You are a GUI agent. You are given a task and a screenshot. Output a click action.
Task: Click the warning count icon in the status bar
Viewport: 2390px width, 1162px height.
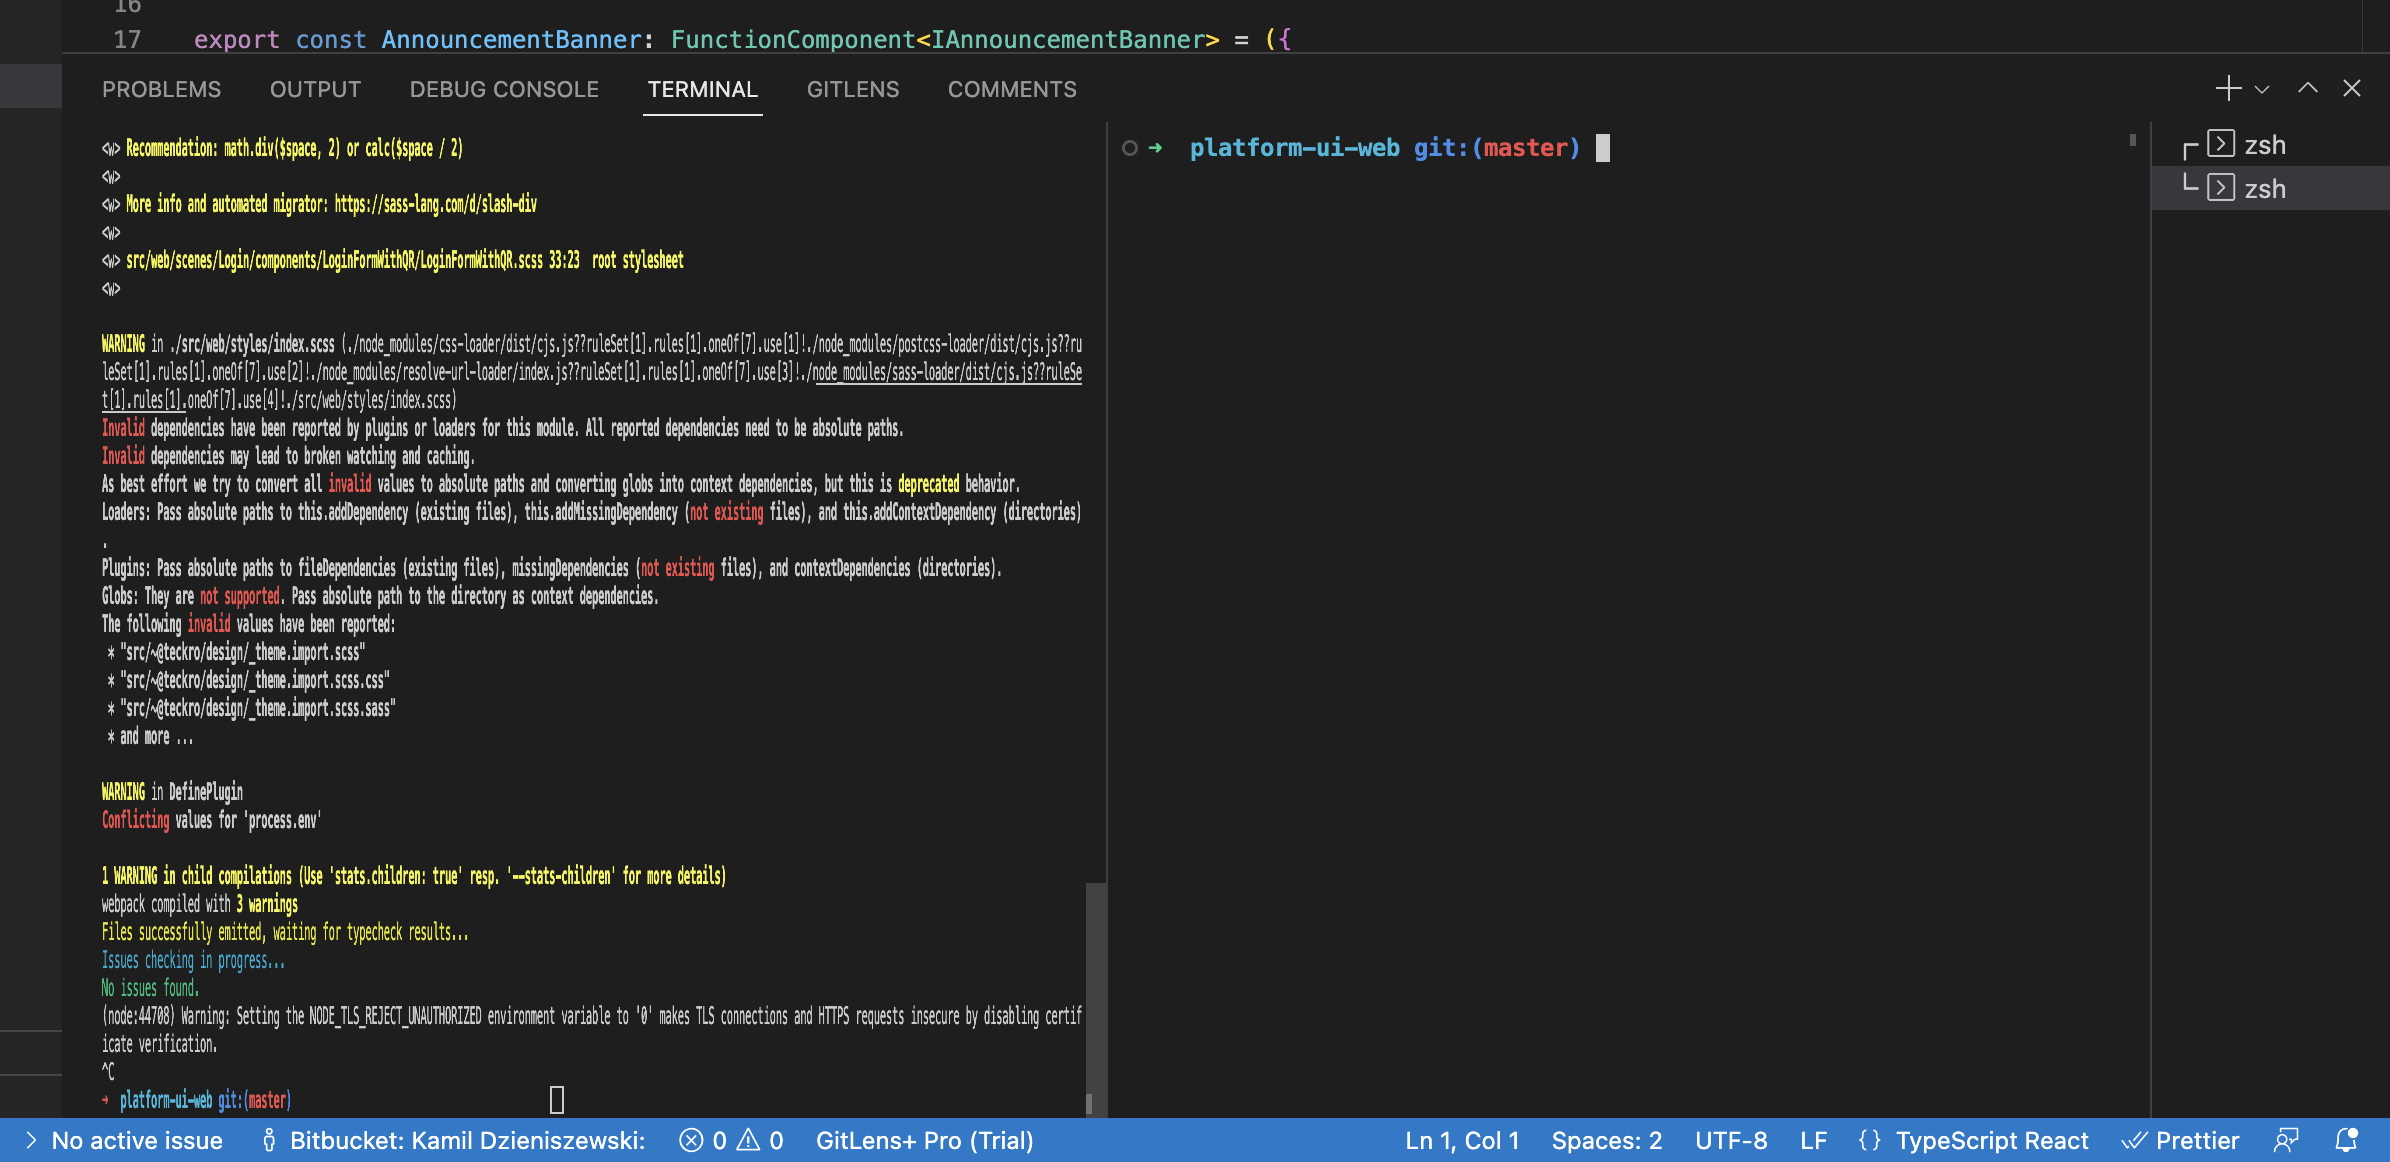click(762, 1140)
